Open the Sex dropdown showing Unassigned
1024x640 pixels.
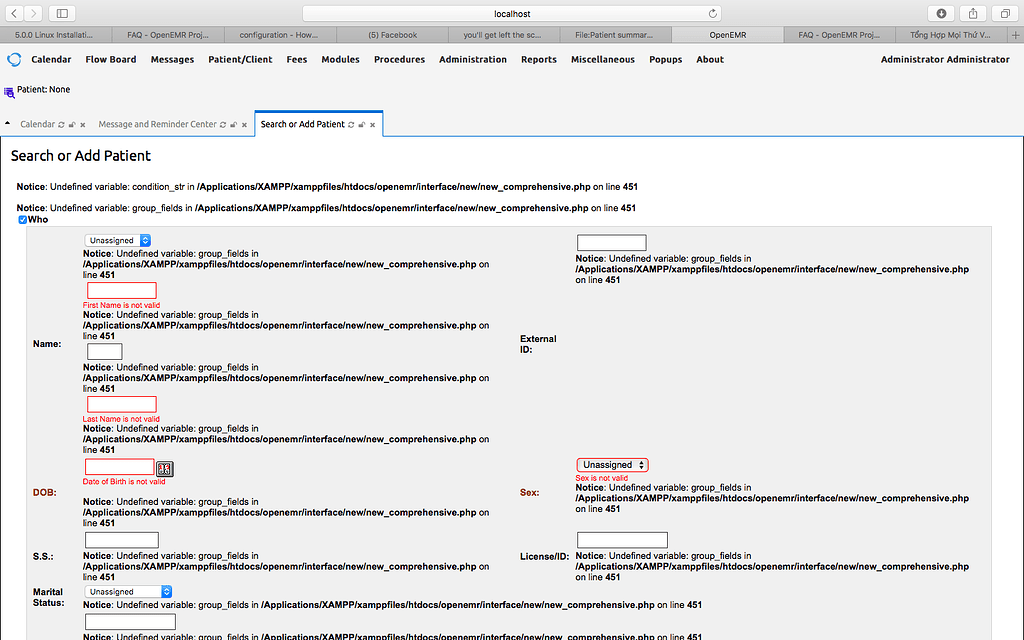pyautogui.click(x=611, y=464)
